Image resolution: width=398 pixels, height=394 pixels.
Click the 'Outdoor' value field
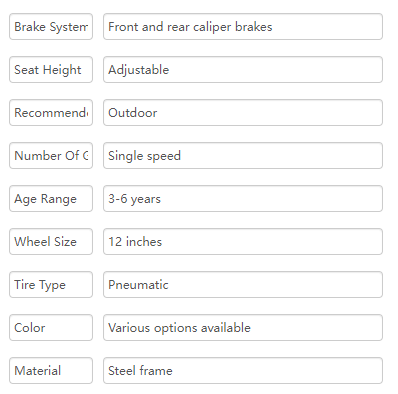243,113
